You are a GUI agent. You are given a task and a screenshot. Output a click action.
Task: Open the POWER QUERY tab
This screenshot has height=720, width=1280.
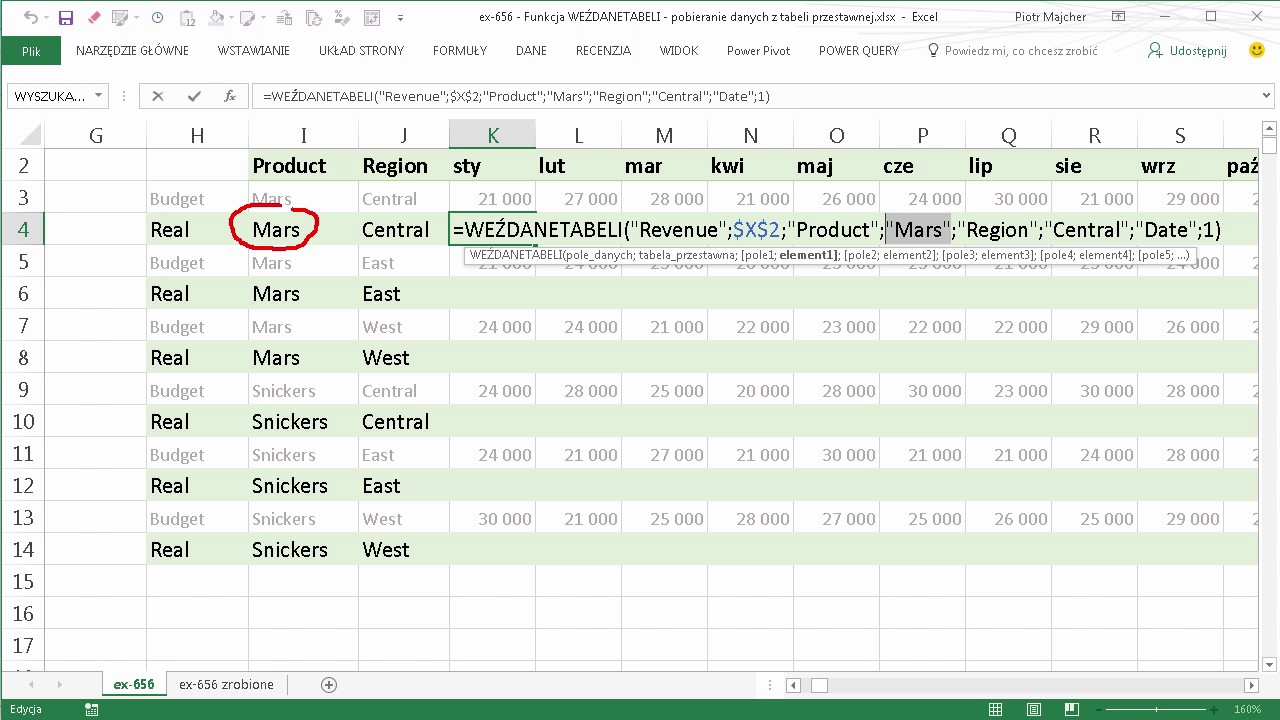[859, 51]
